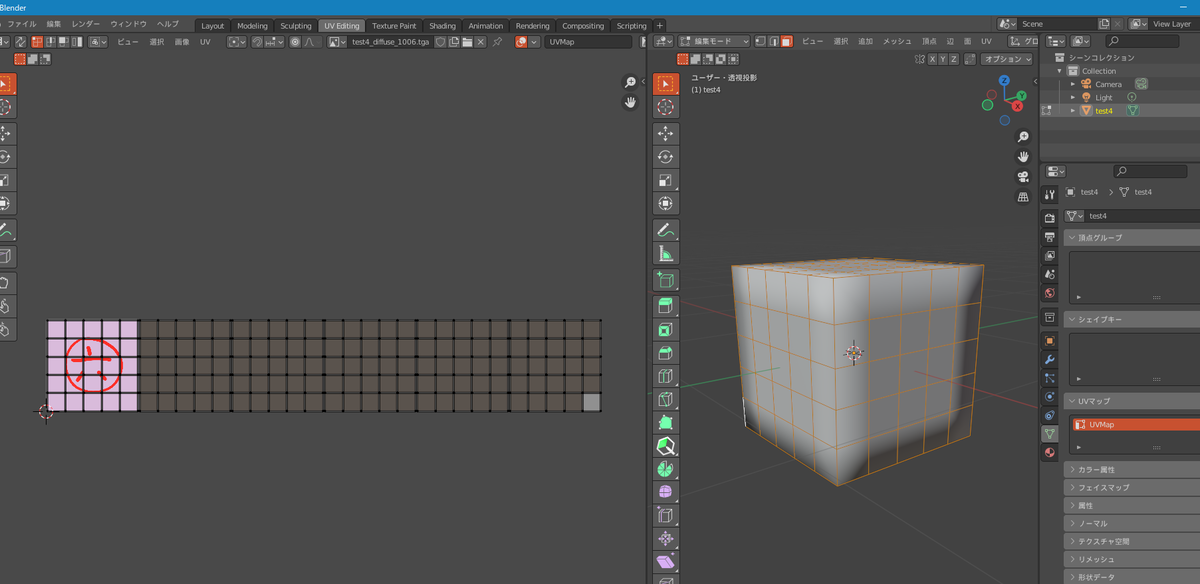Select the Measure tool in 3D viewport
1200x584 pixels.
click(666, 253)
